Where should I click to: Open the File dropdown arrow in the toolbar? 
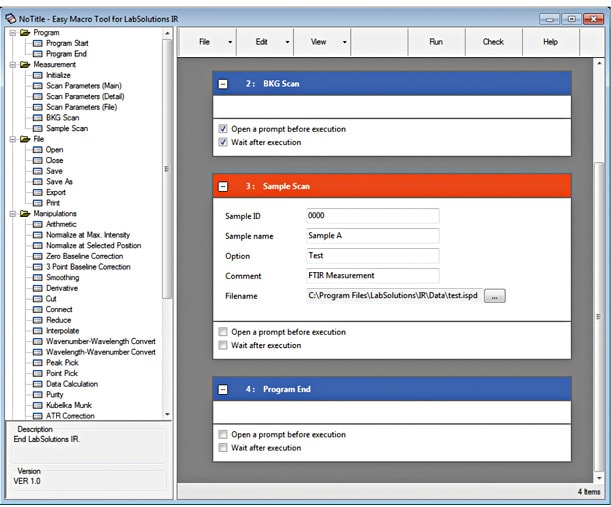pos(230,42)
